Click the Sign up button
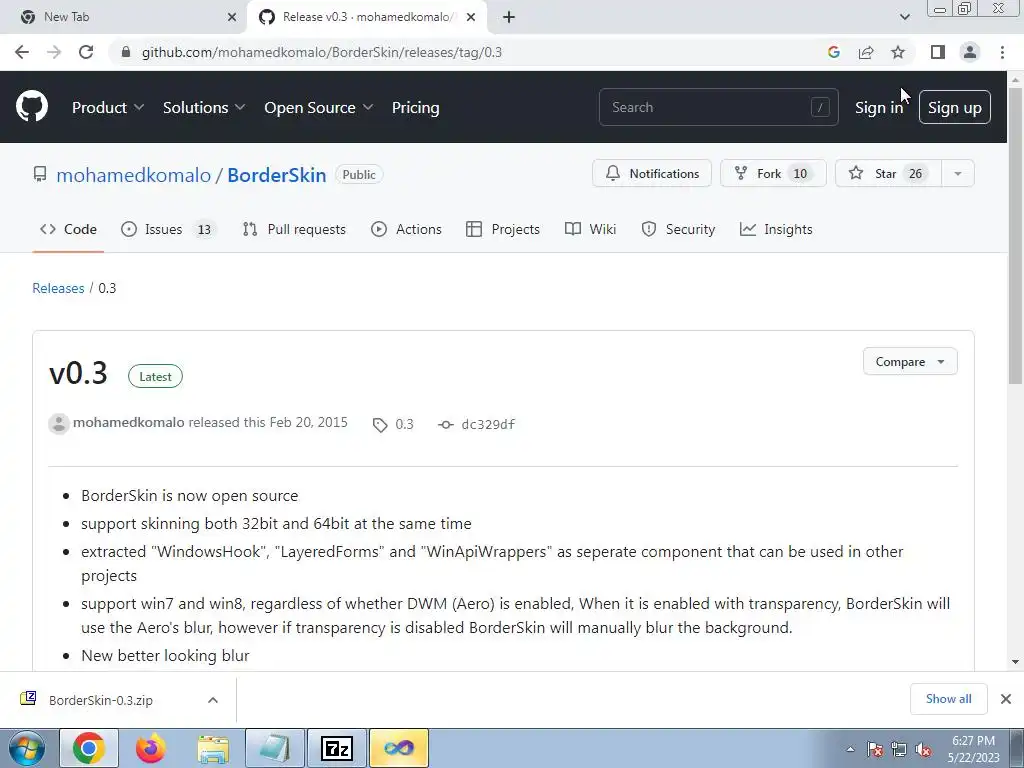The width and height of the screenshot is (1024, 768). tap(955, 108)
